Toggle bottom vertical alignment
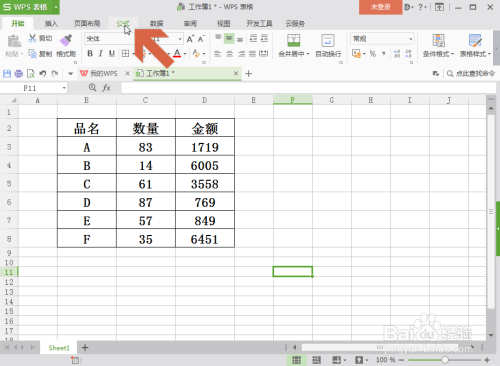 point(240,39)
